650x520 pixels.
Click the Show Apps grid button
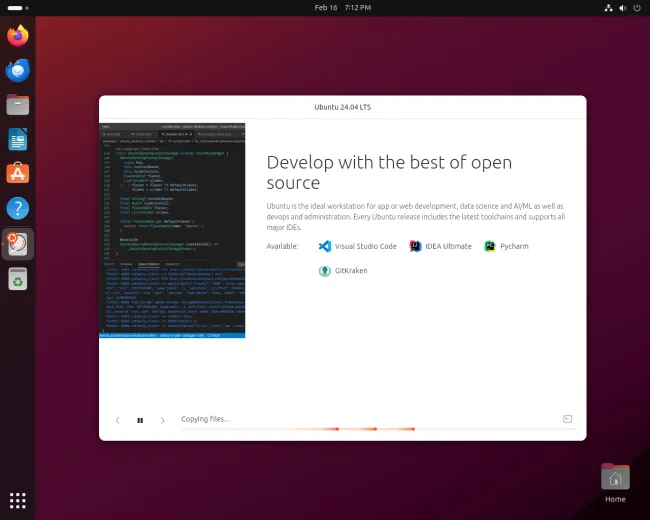[18, 500]
